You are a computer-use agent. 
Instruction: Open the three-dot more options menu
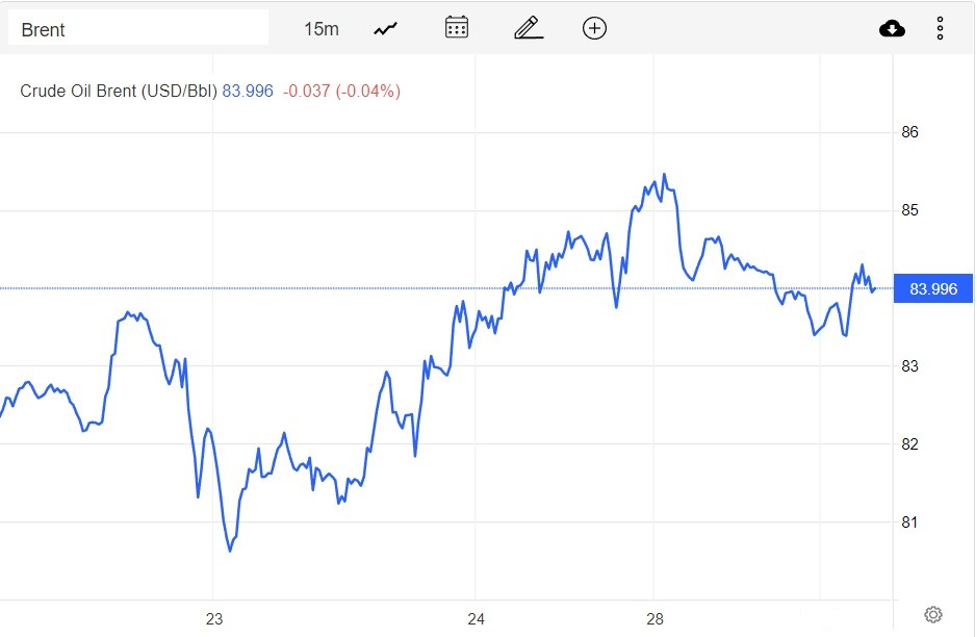940,29
